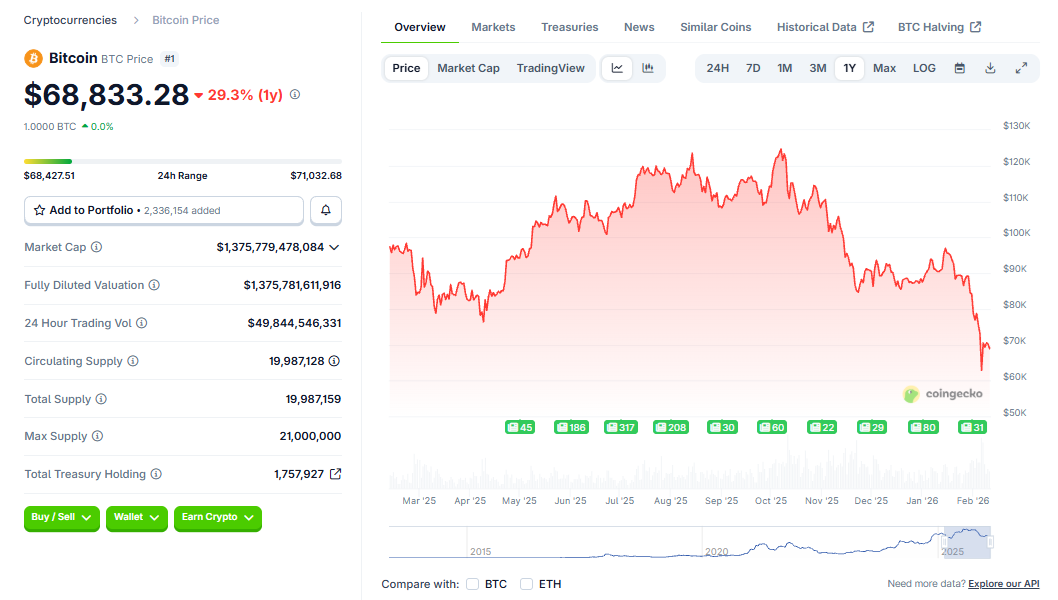The height and width of the screenshot is (600, 1058).
Task: Switch to the Markets tab
Action: [x=493, y=27]
